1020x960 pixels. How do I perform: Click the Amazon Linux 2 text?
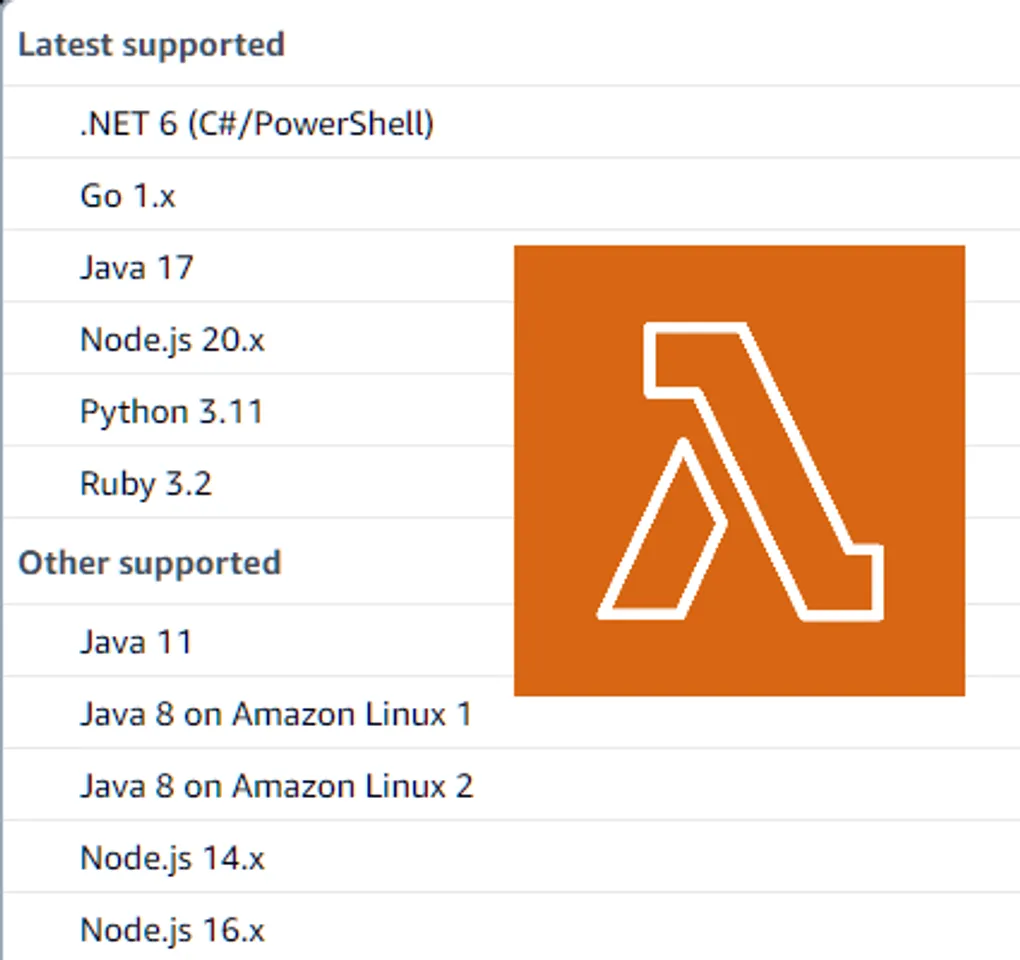click(352, 786)
